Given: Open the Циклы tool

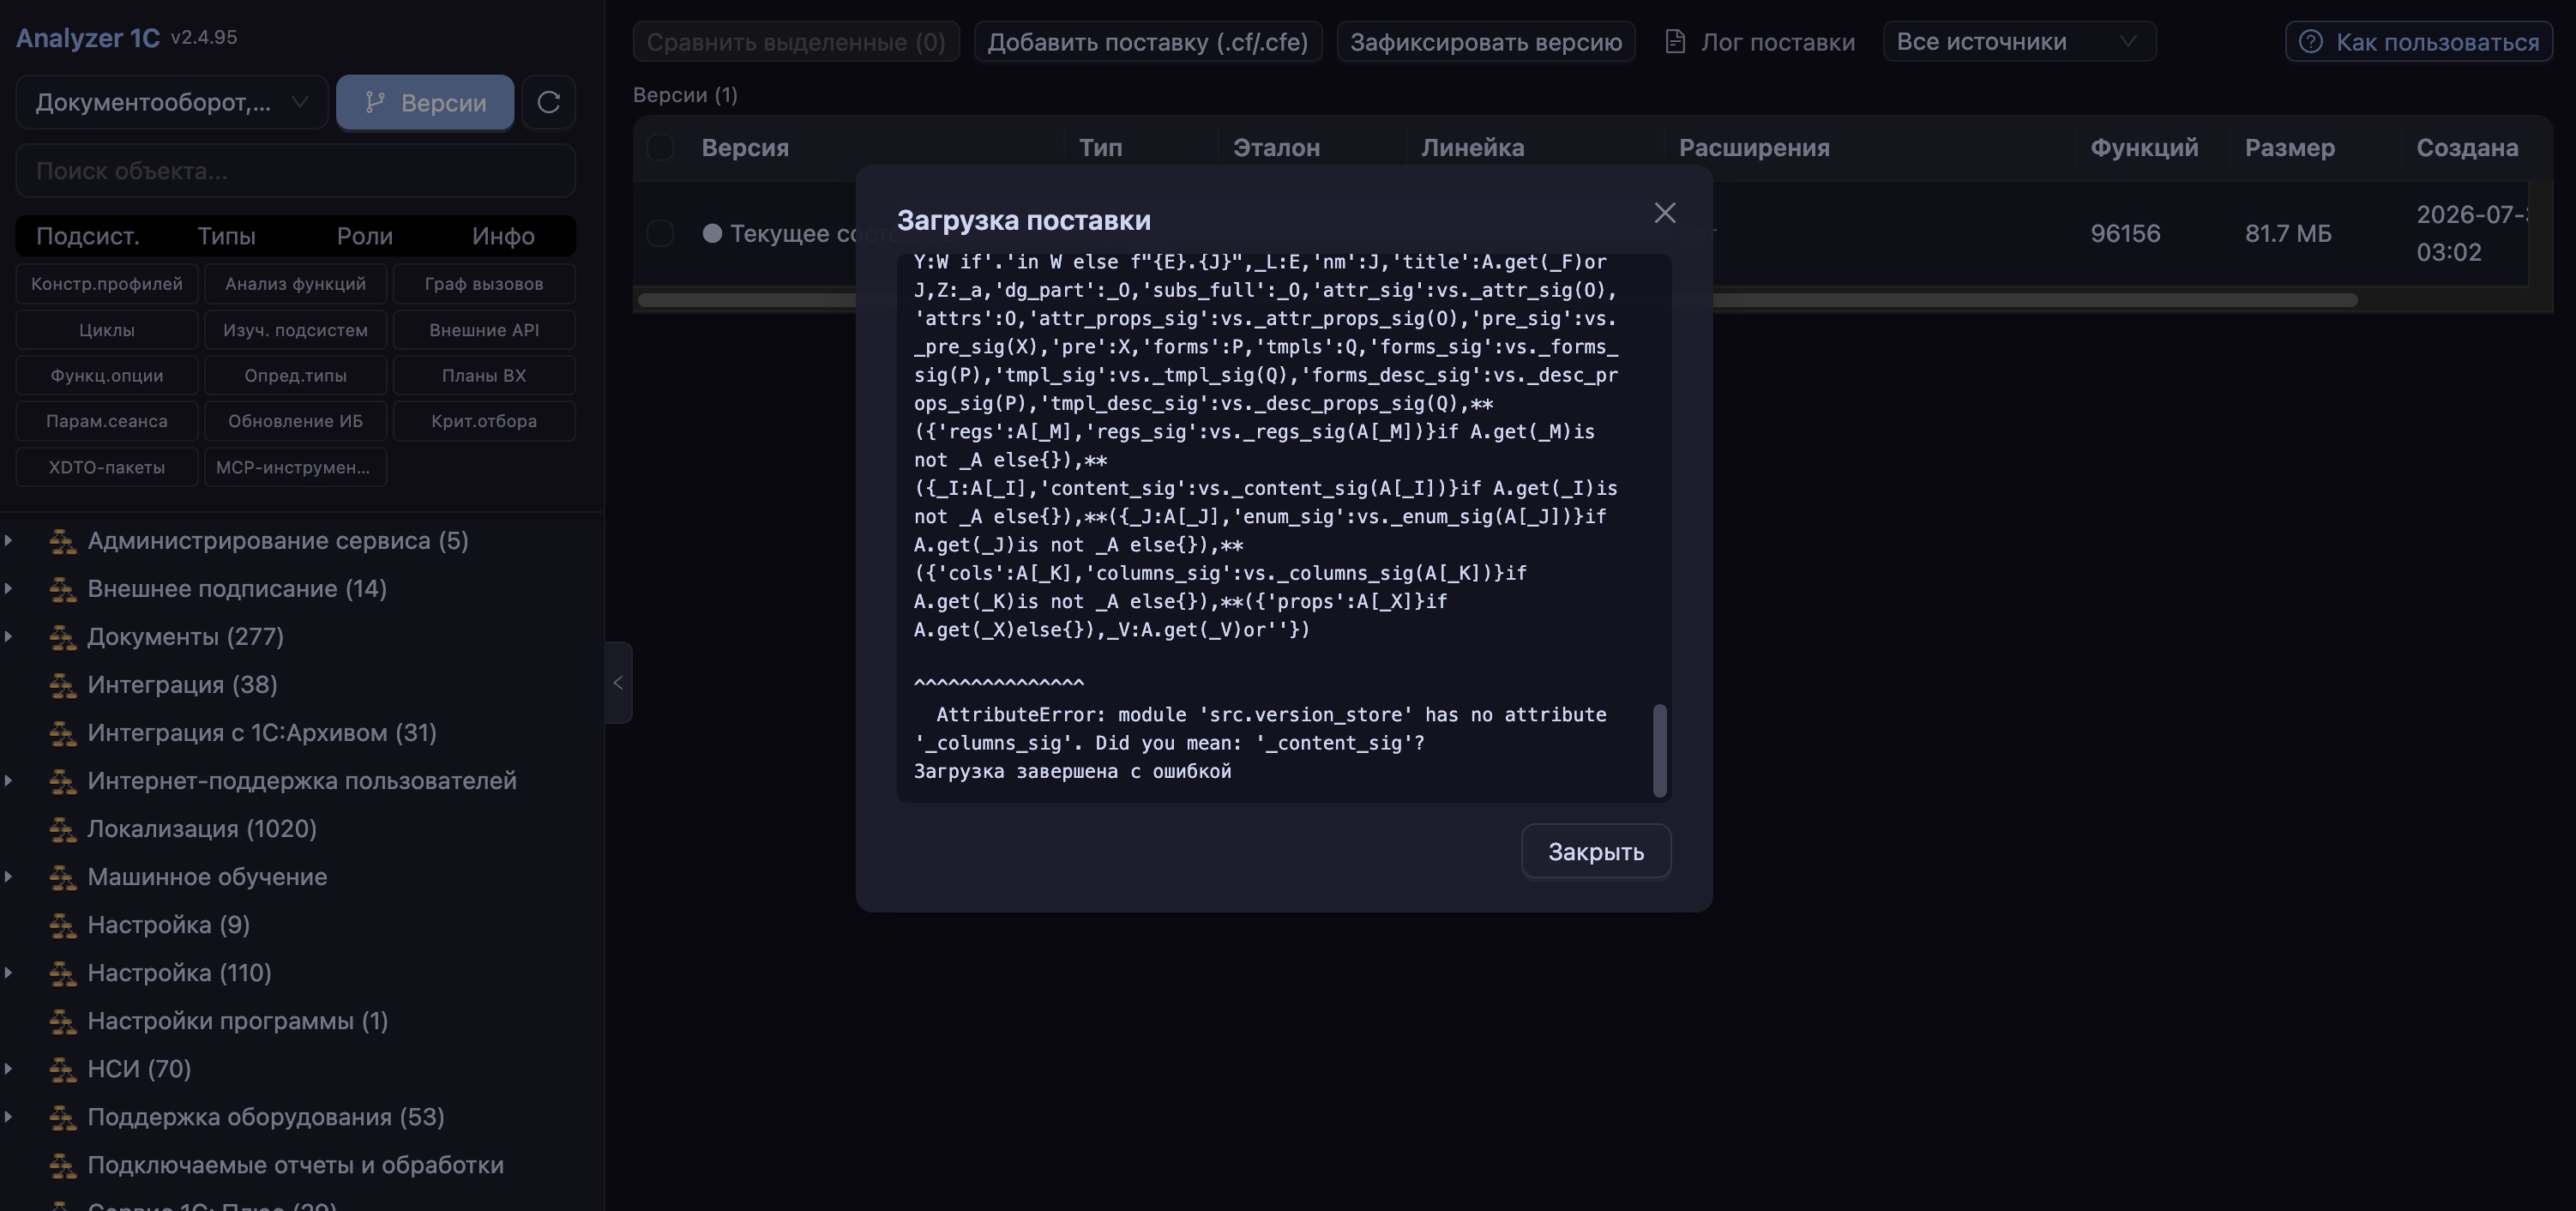Looking at the screenshot, I should click(x=107, y=330).
